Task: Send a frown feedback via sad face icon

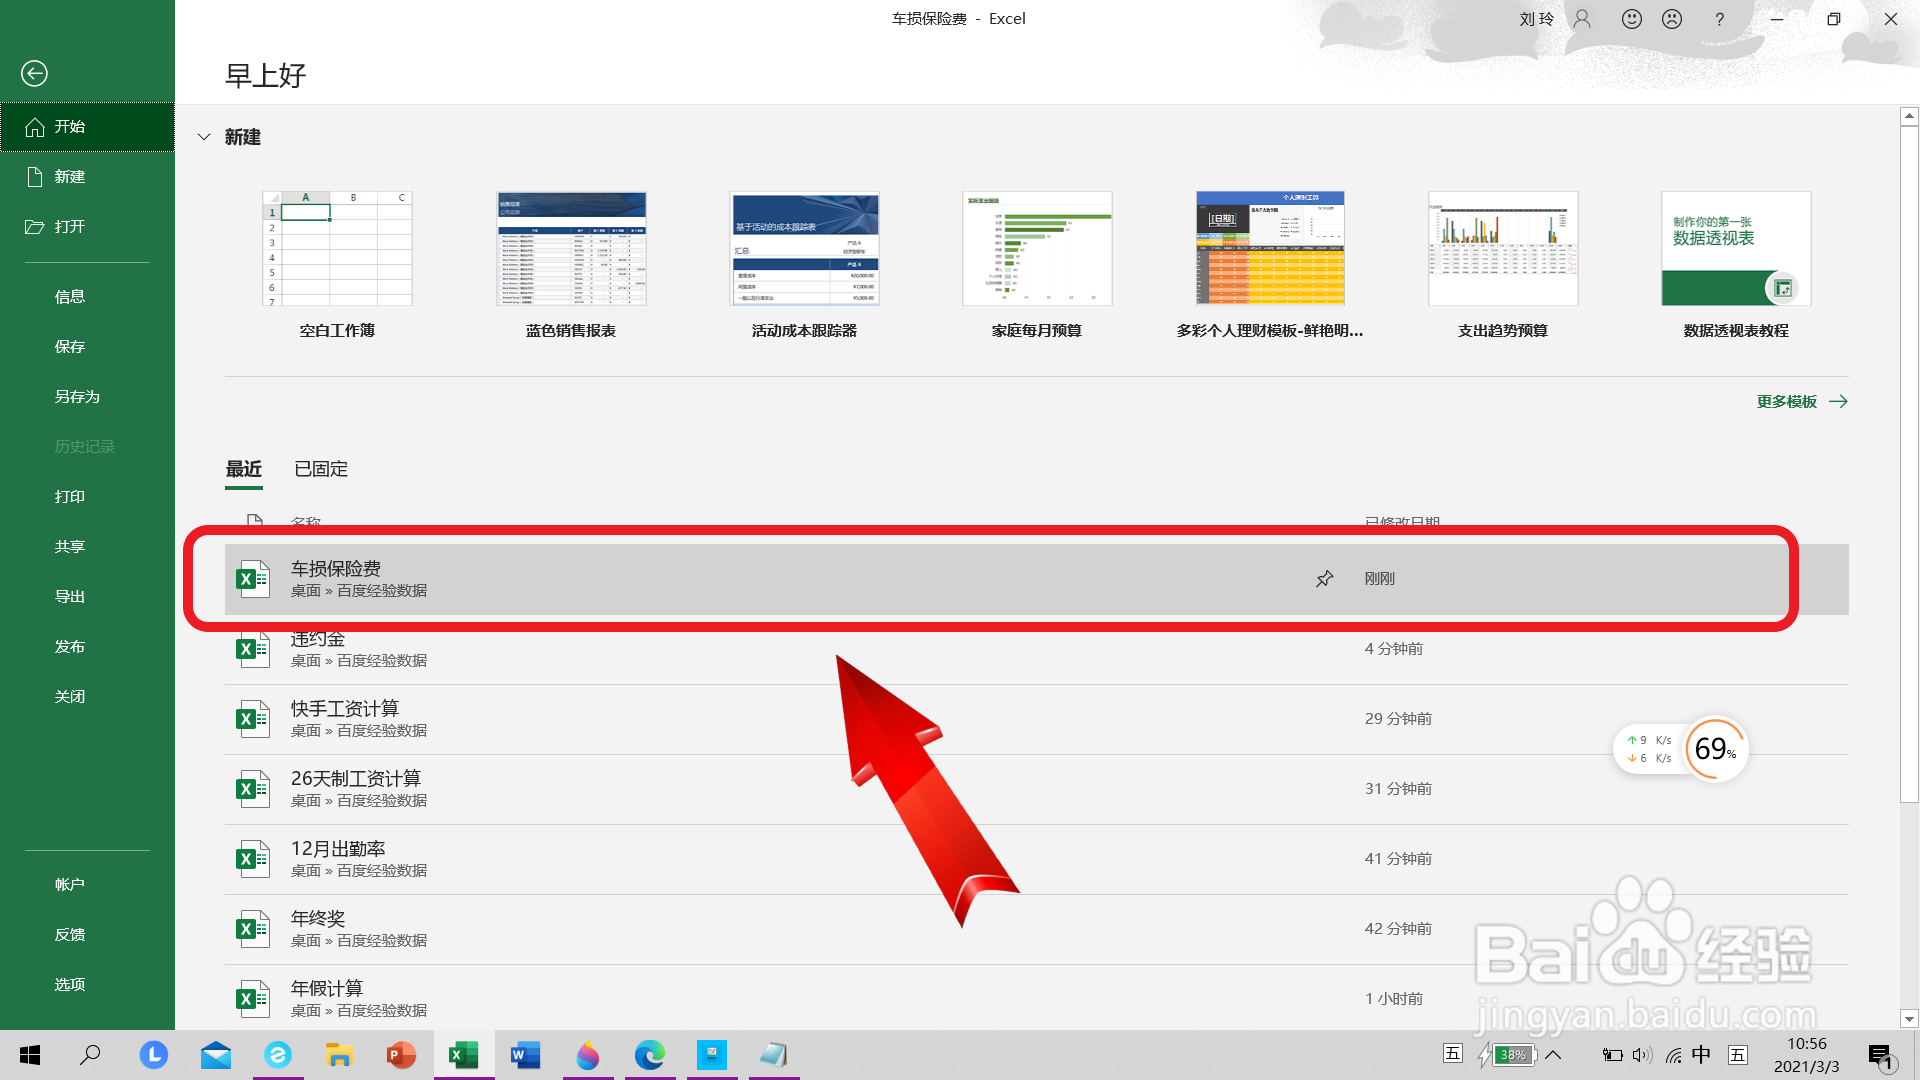Action: pos(1672,19)
